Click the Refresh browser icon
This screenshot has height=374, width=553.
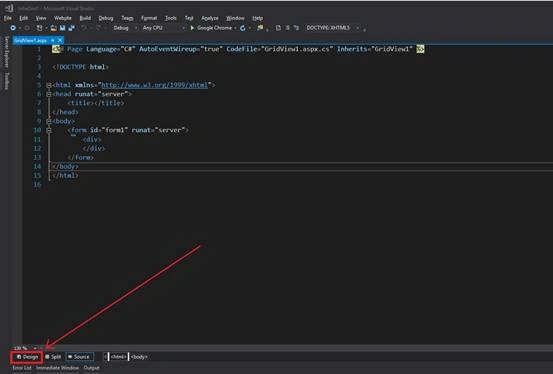pos(243,28)
